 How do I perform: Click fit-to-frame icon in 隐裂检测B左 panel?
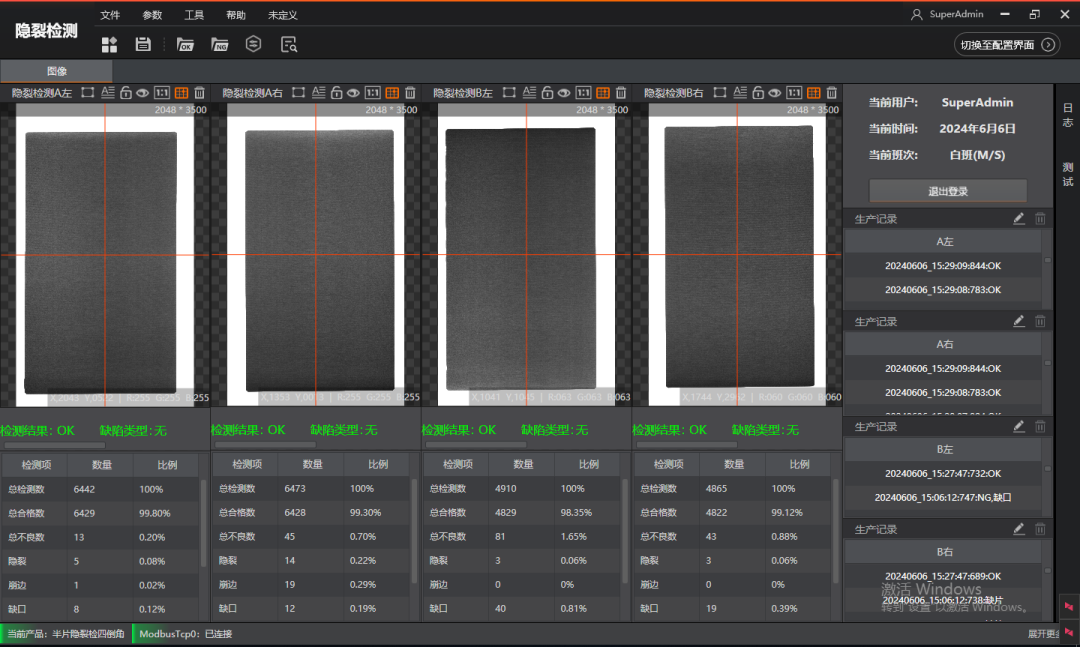(510, 92)
